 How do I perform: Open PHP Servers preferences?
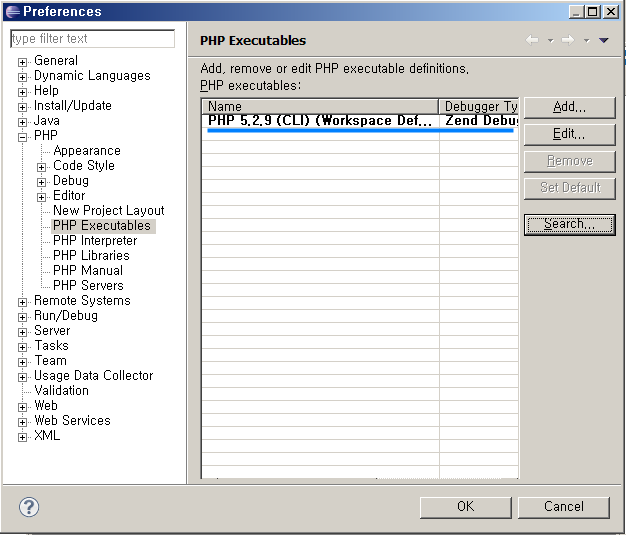(x=88, y=285)
